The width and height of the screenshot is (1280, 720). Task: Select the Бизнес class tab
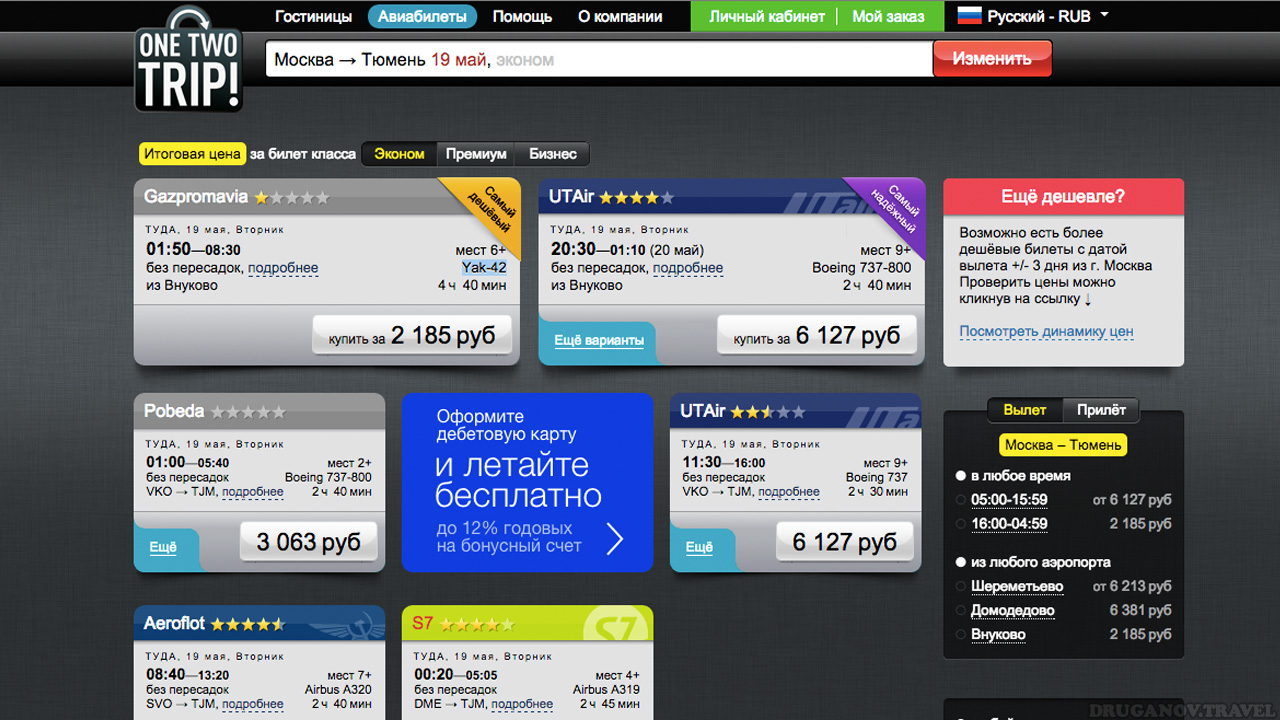(x=553, y=154)
